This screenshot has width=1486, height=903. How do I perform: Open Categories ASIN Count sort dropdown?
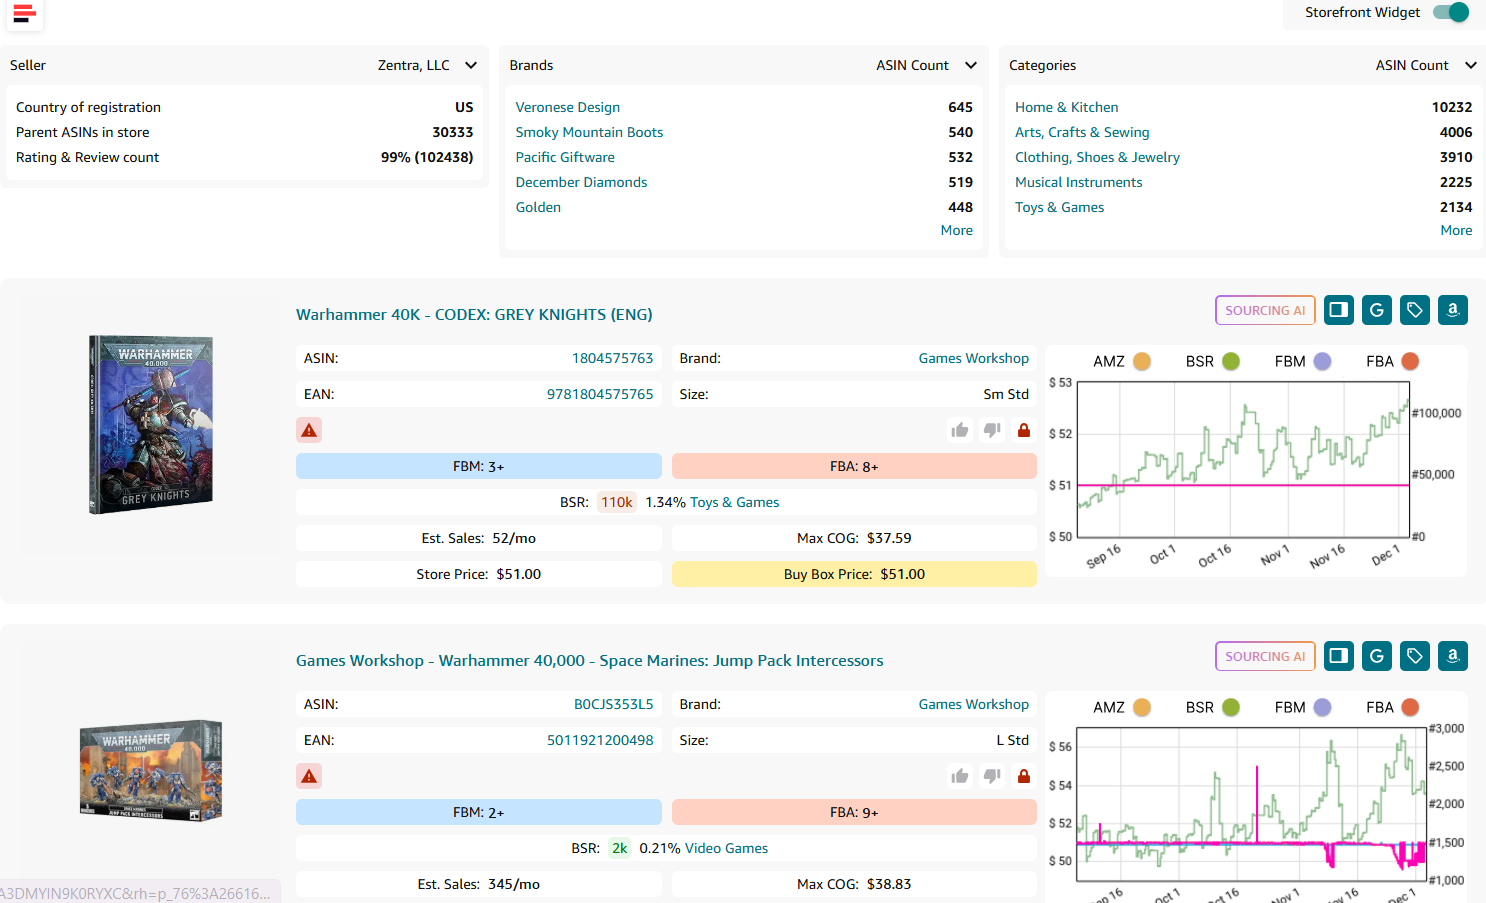[x=1470, y=65]
